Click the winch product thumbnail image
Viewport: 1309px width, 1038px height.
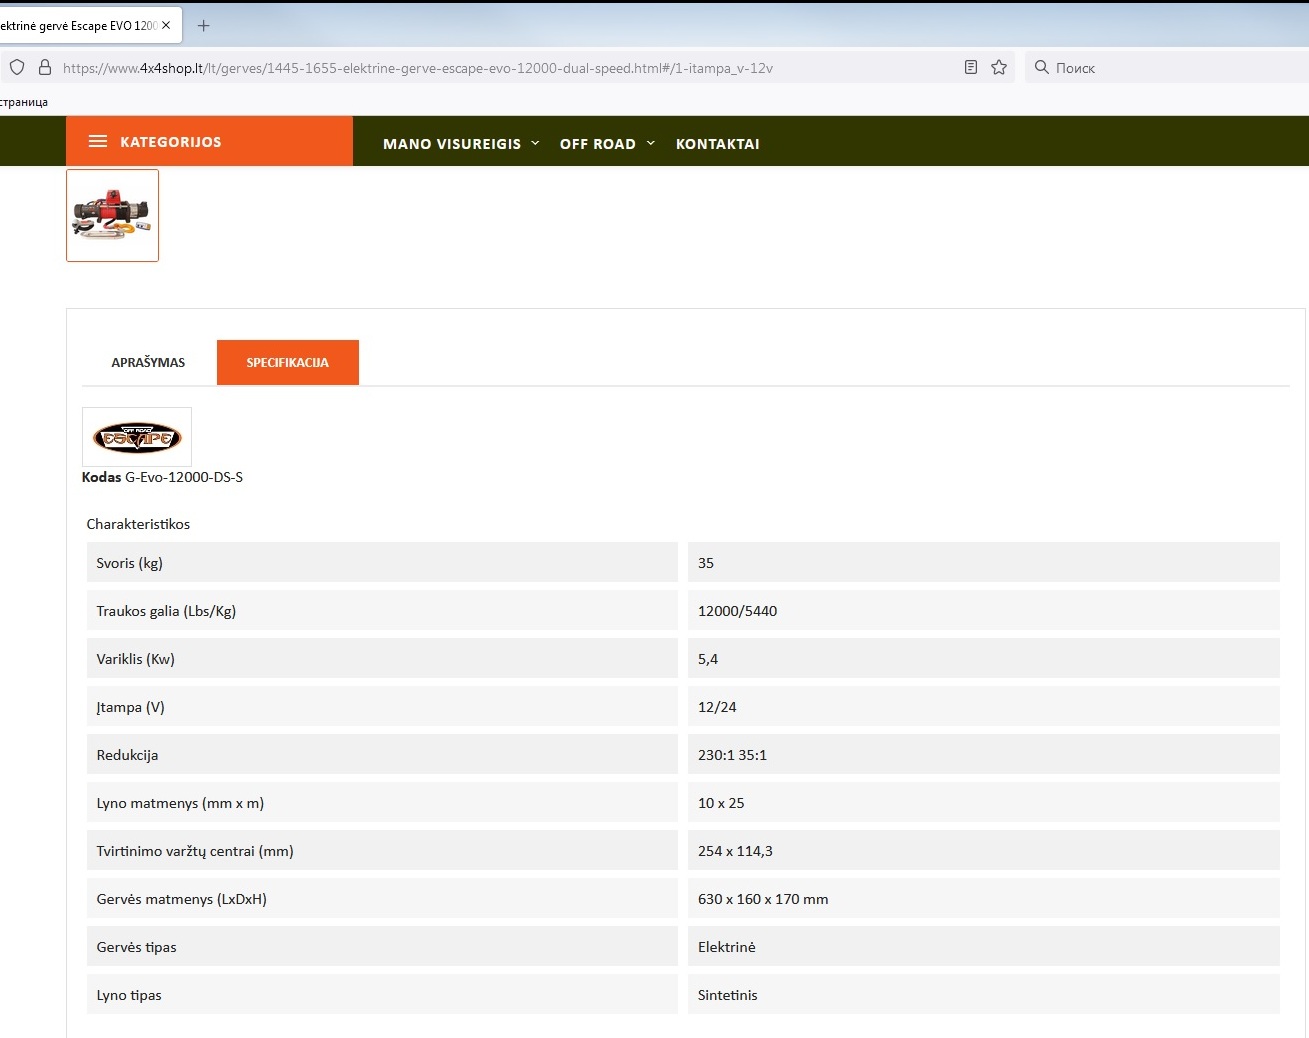click(x=112, y=216)
